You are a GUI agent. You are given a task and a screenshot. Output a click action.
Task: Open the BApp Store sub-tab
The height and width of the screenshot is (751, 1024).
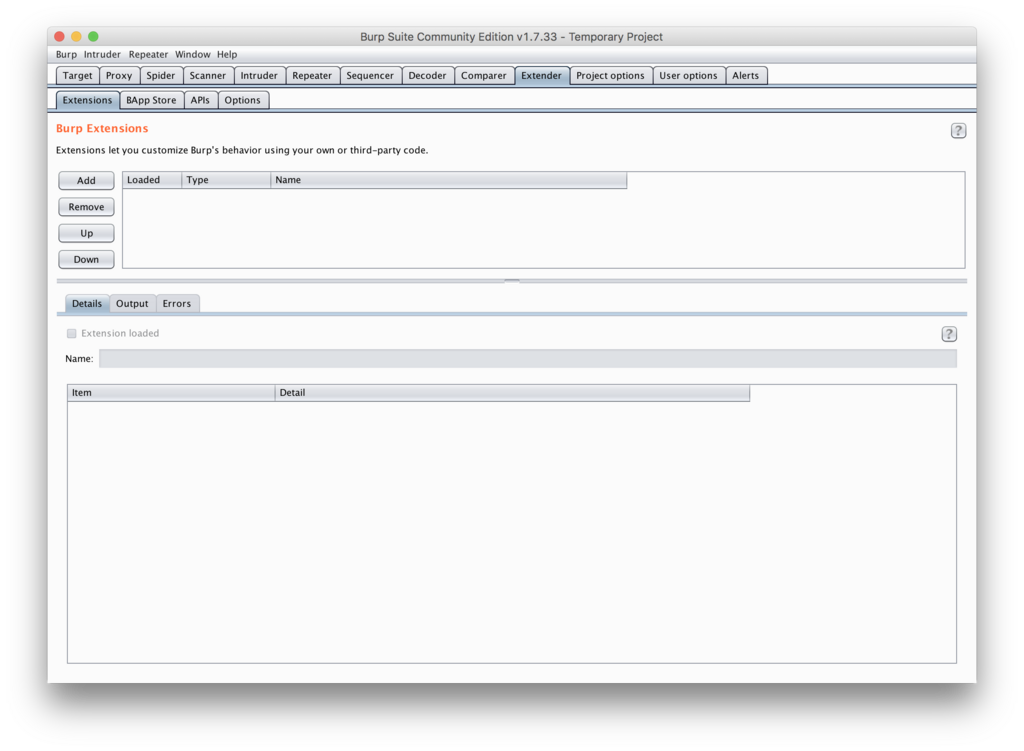click(151, 100)
